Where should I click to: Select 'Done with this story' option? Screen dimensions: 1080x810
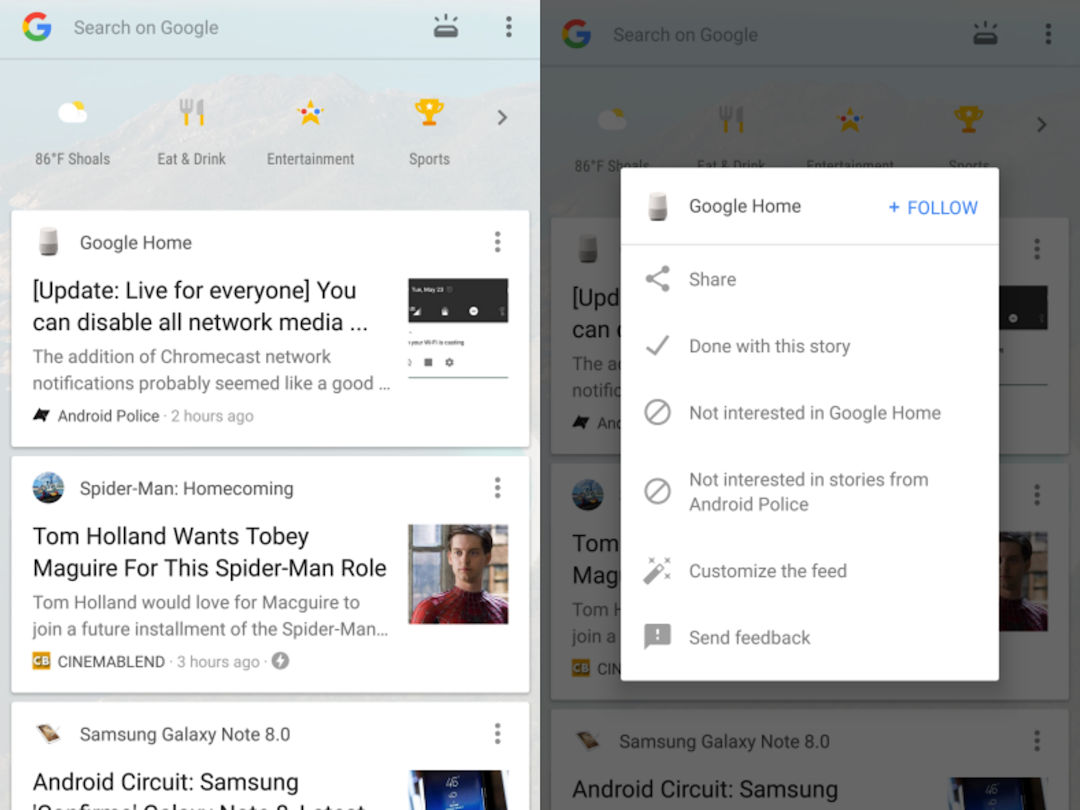(x=809, y=346)
